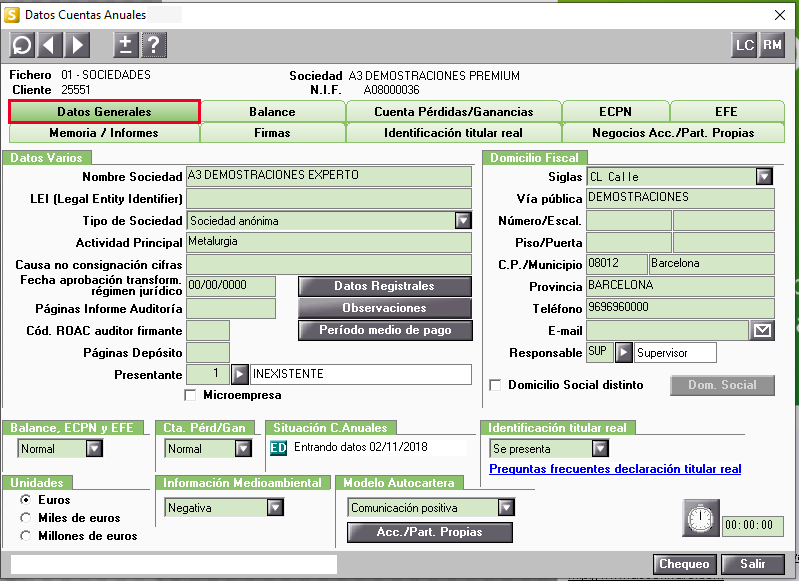The width and height of the screenshot is (799, 581).
Task: Expand Tipo de Sociedad dropdown
Action: click(x=463, y=221)
